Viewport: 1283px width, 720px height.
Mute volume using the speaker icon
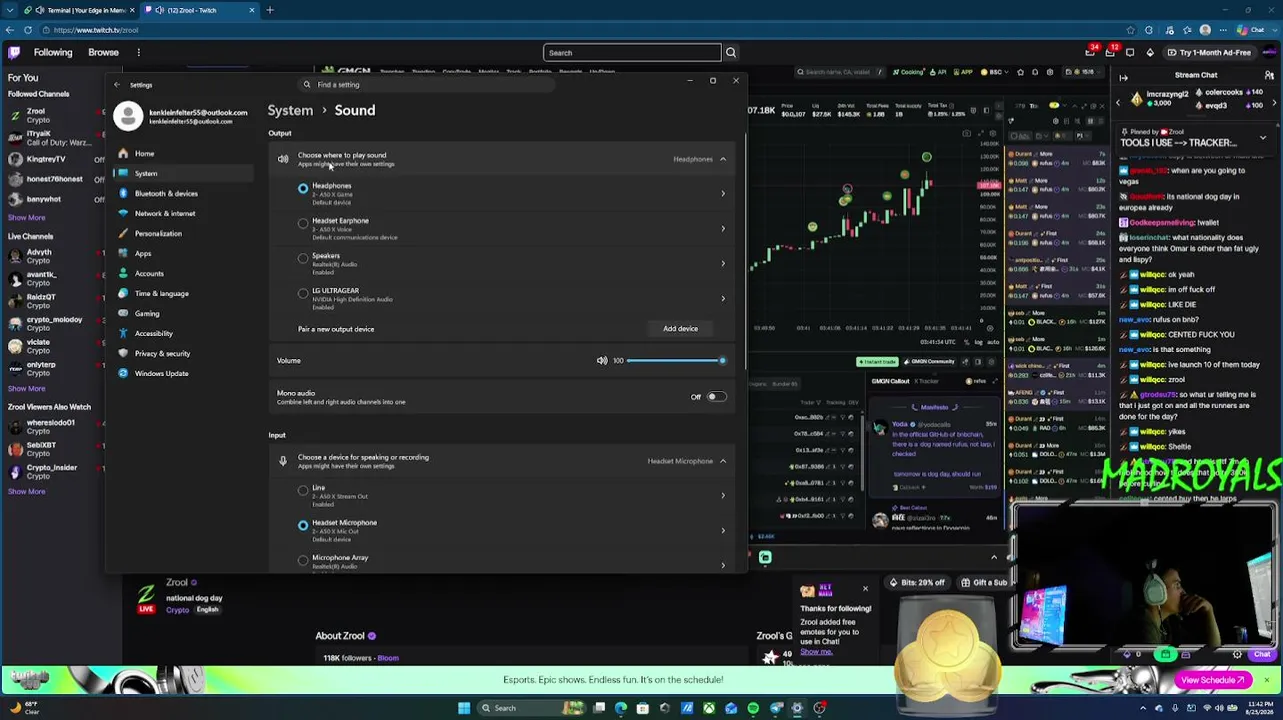coord(602,360)
